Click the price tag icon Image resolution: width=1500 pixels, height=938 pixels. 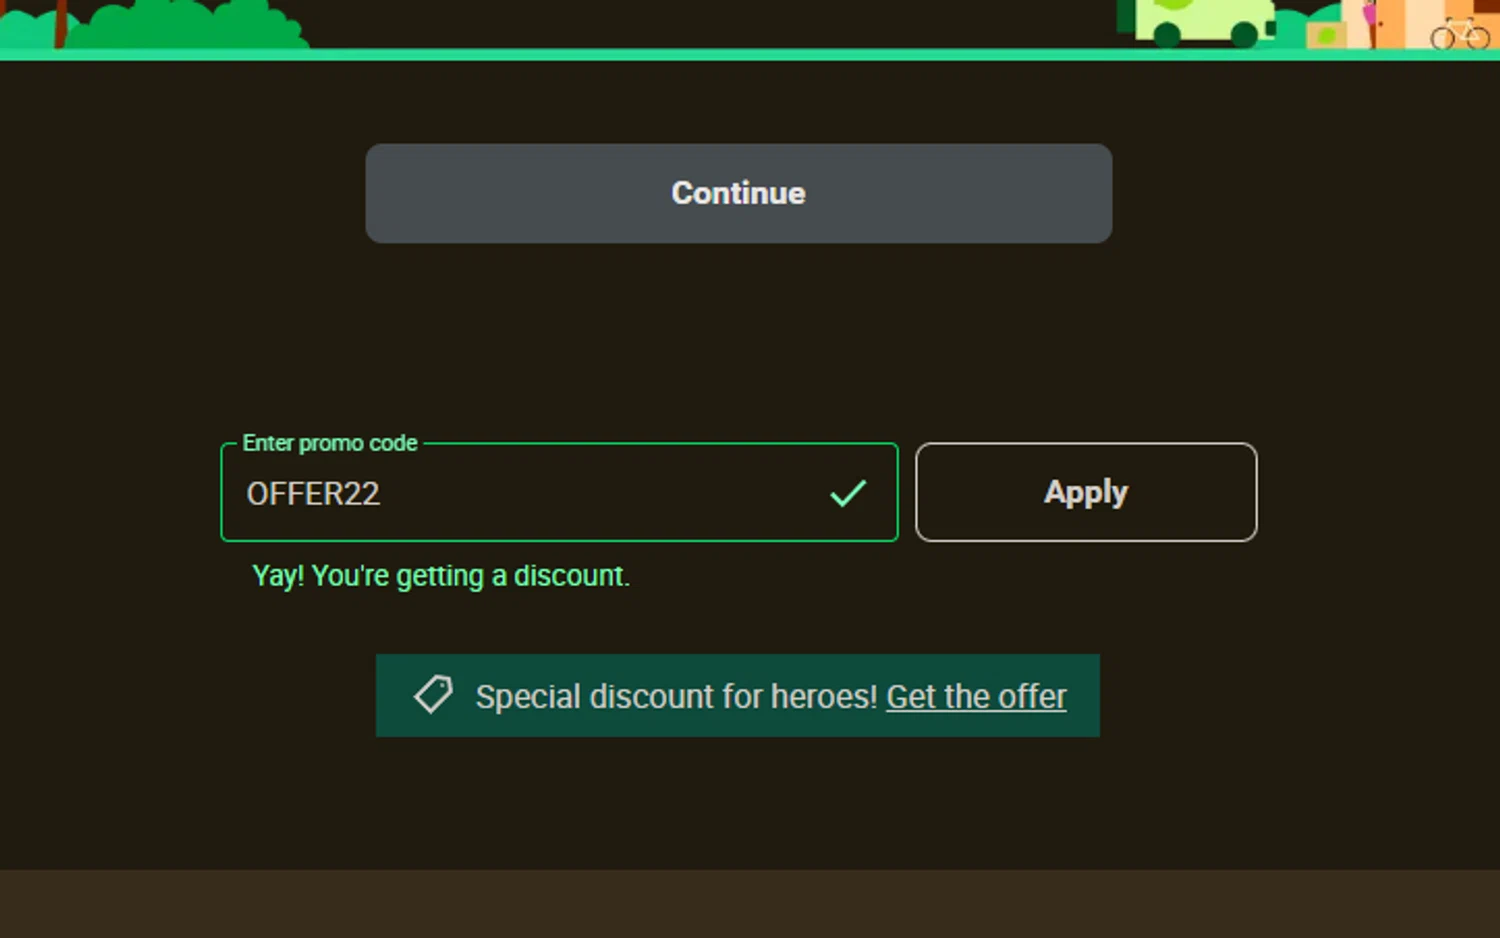433,695
